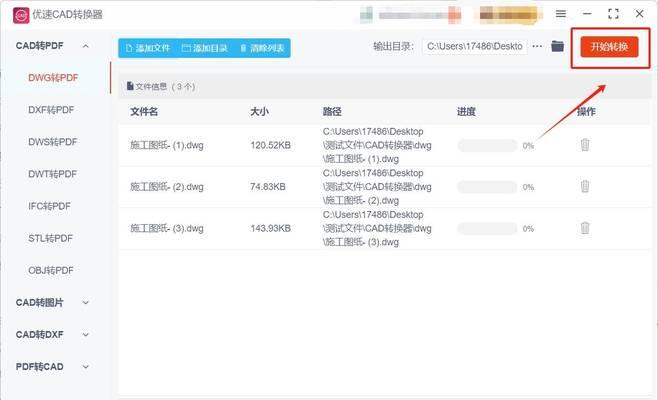Click the 74.83KB size cell
Screen dimensions: 658x400
(x=268, y=187)
